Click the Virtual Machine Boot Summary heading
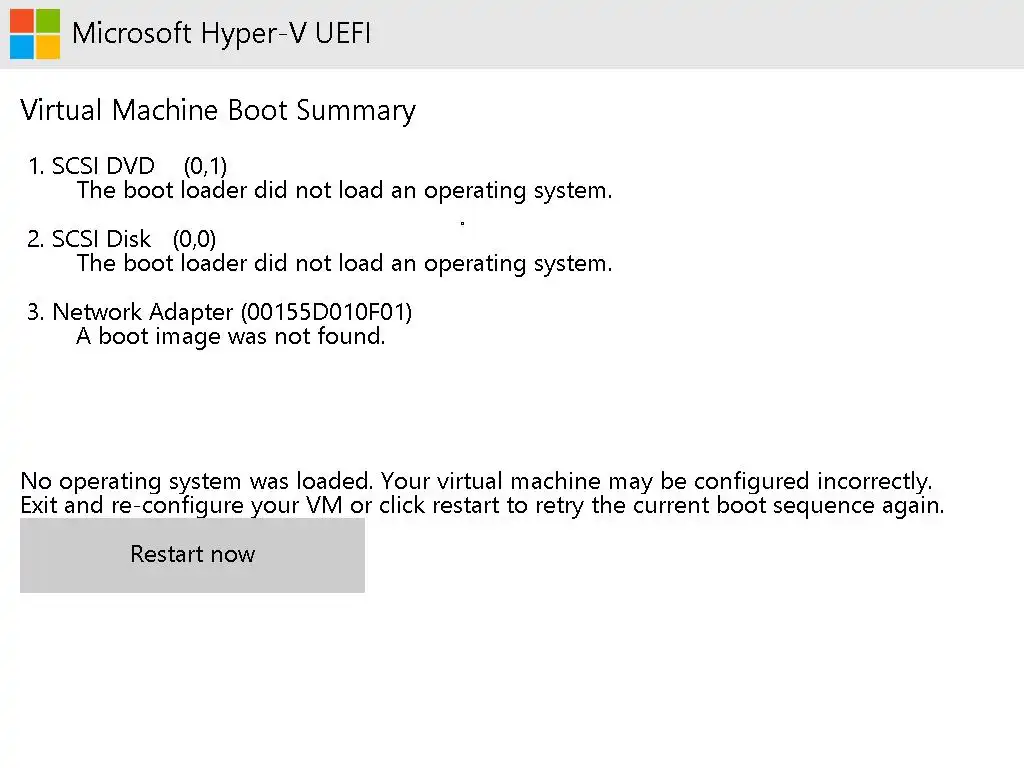 (x=218, y=110)
